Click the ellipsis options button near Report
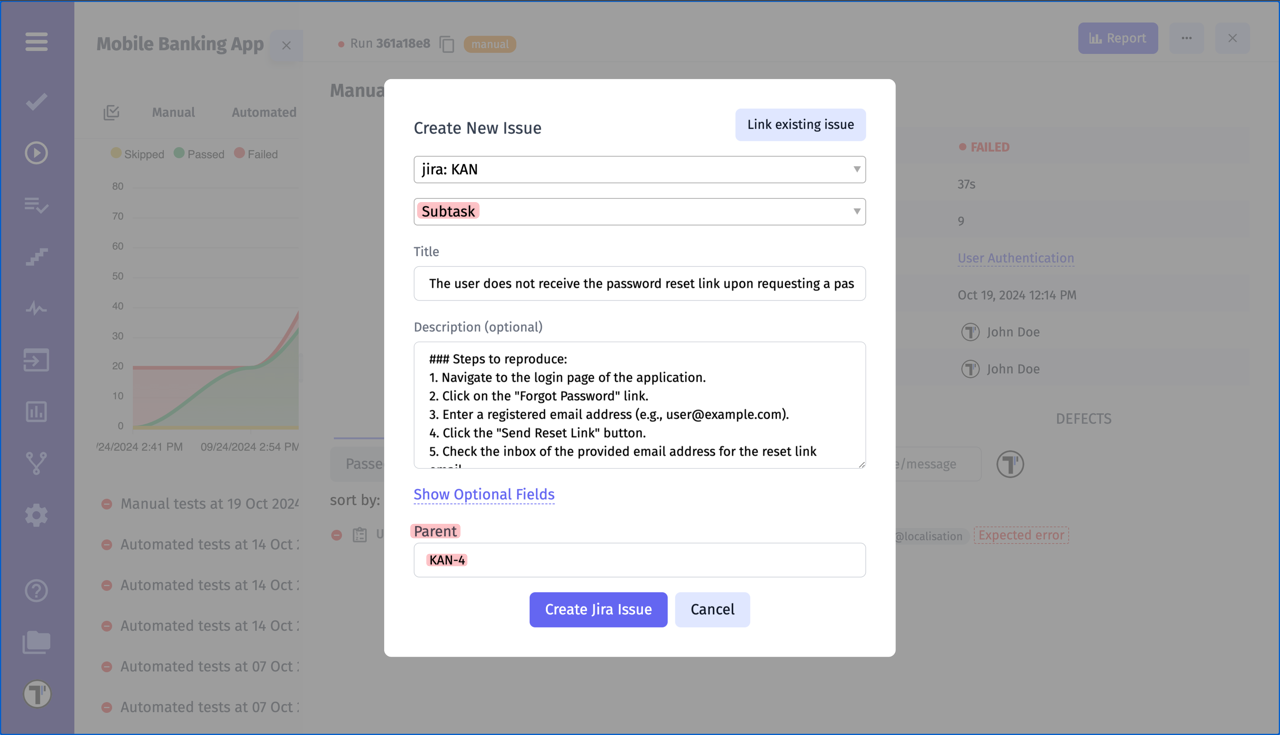This screenshot has width=1280, height=735. tap(1186, 38)
